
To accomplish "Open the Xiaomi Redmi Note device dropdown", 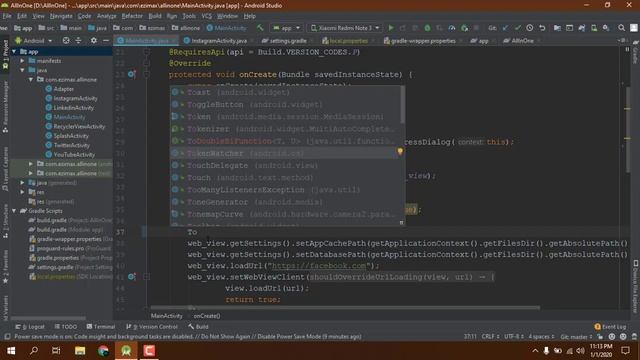I will click(x=345, y=28).
